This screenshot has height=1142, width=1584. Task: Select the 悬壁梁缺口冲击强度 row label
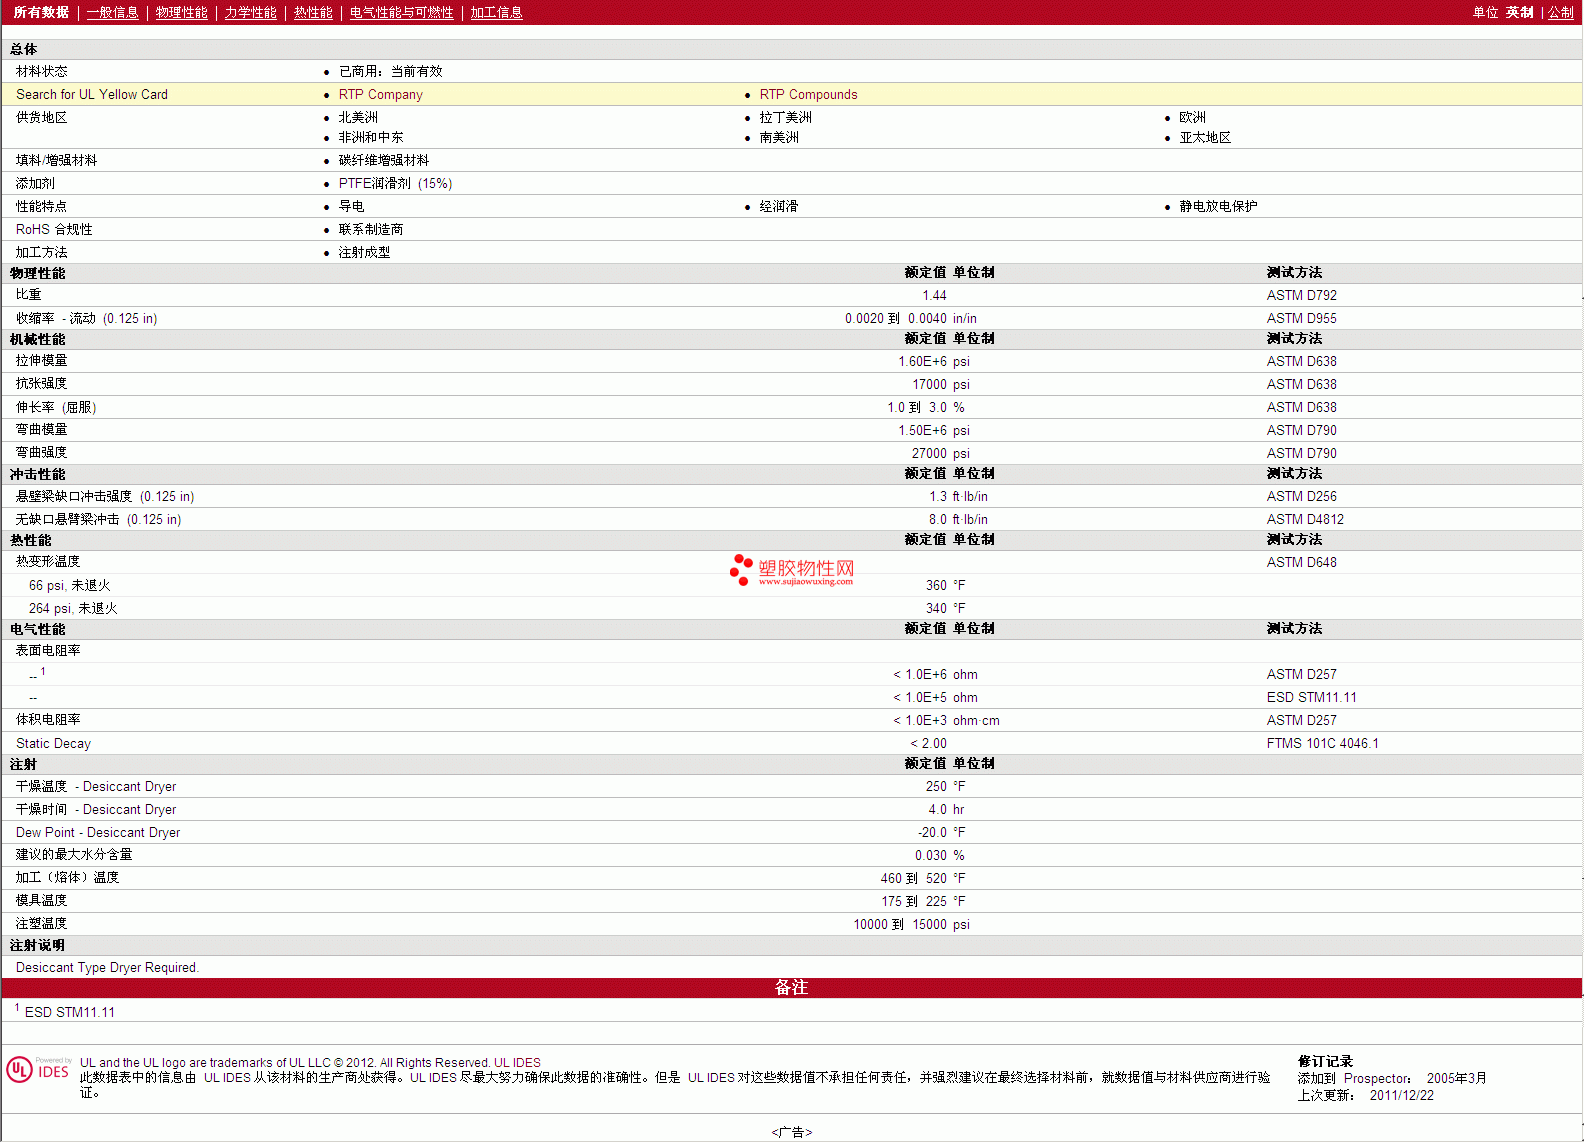click(x=105, y=496)
